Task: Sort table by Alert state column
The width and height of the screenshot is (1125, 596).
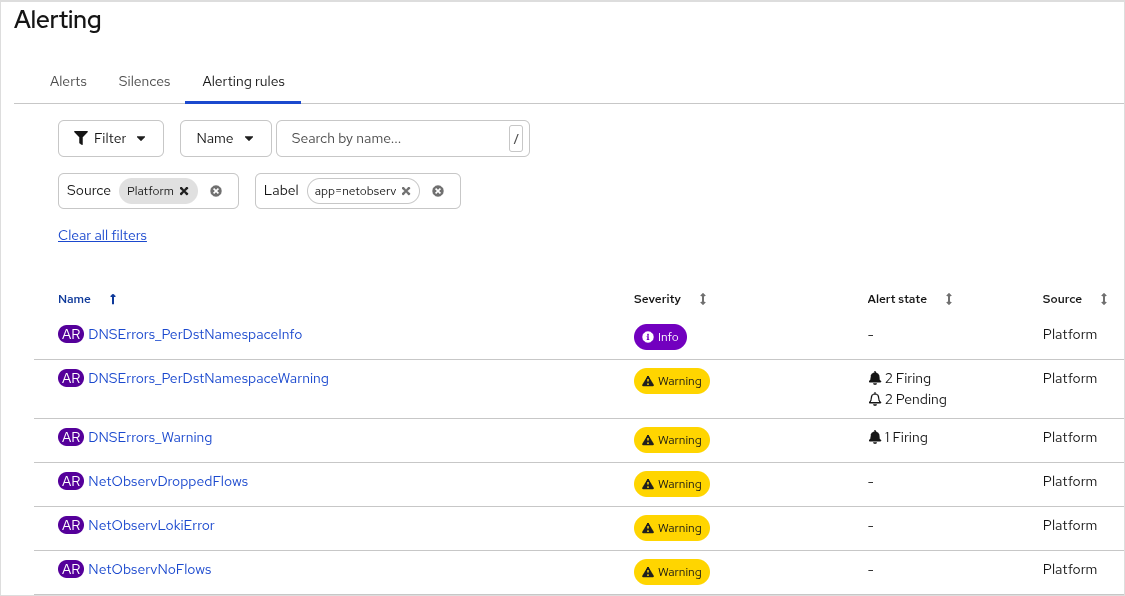Action: point(949,299)
